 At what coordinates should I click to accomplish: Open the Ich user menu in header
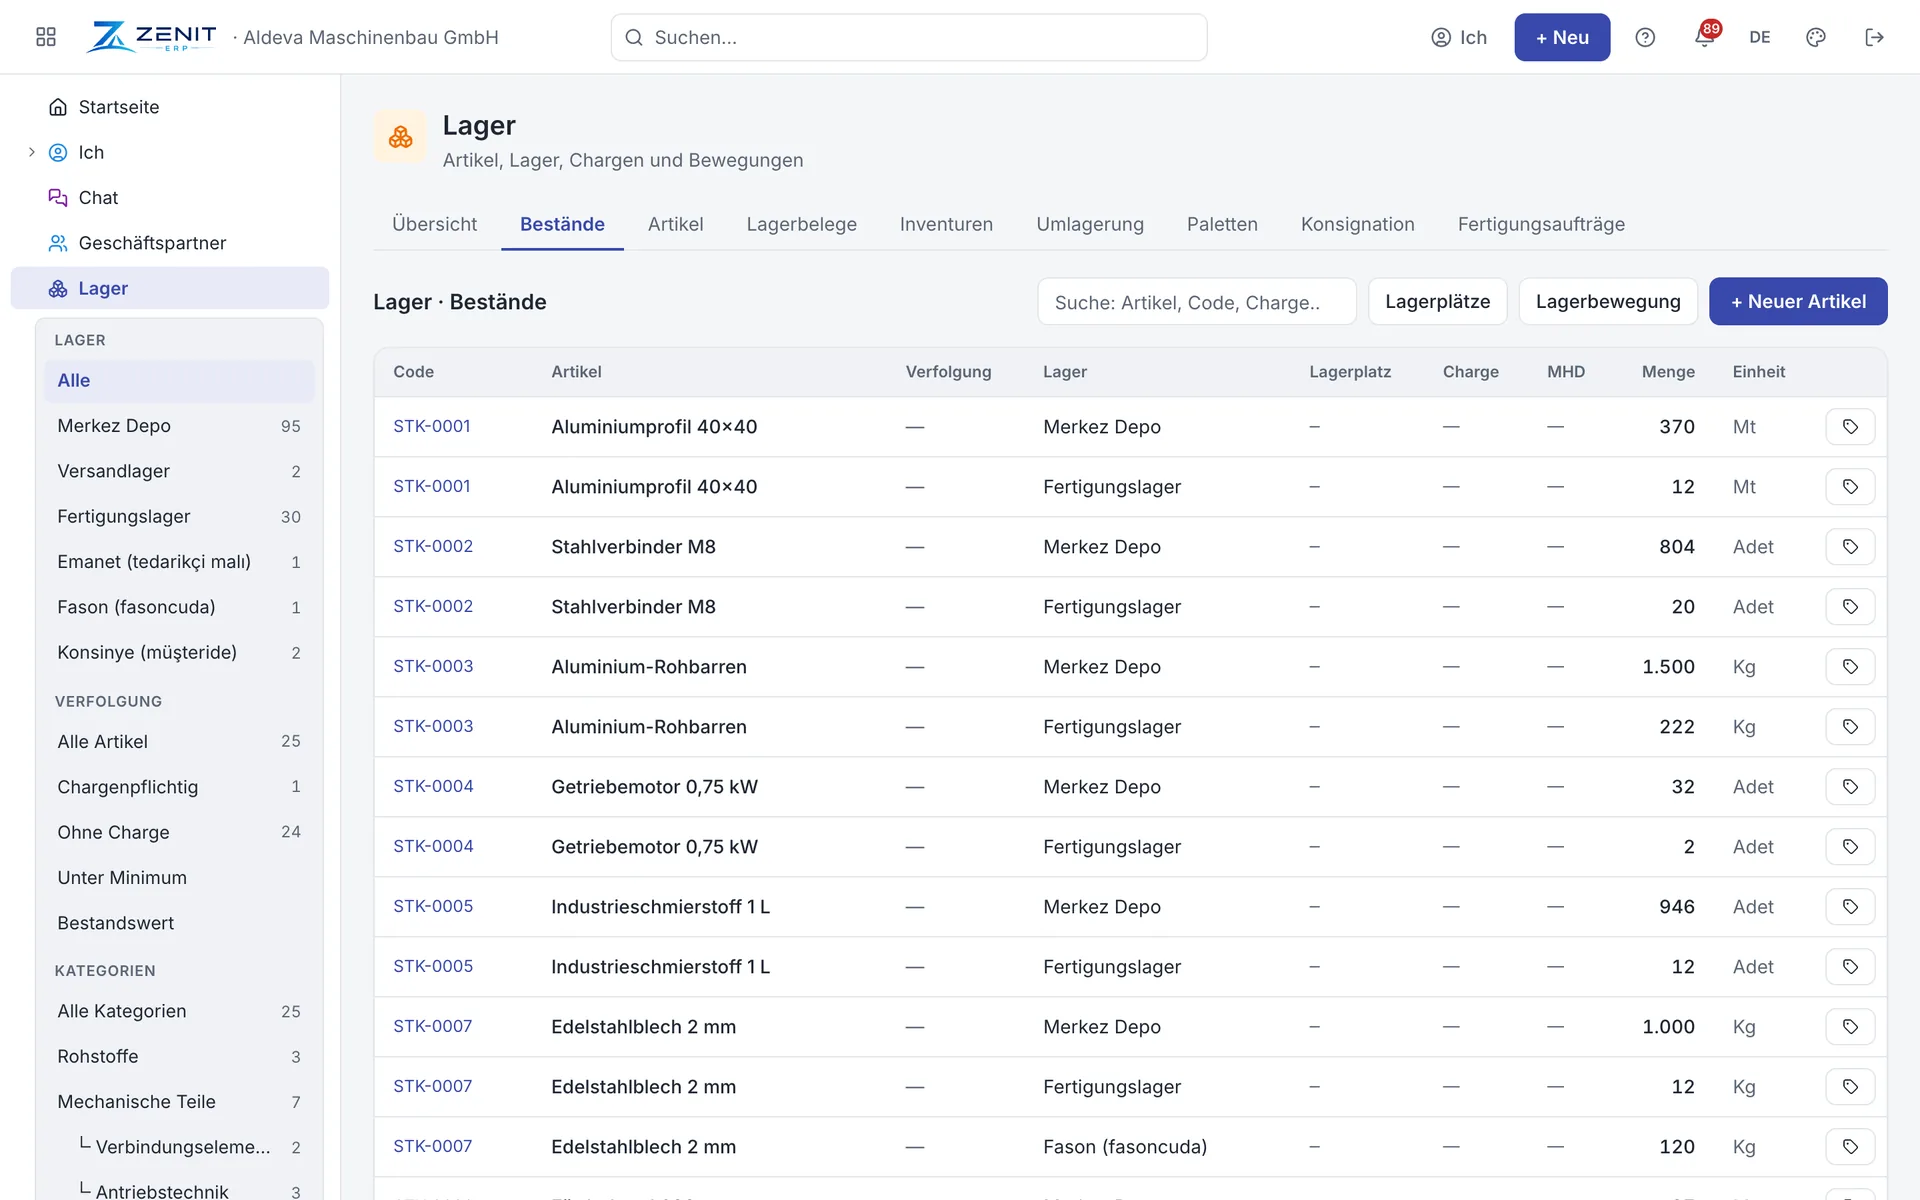(x=1459, y=37)
